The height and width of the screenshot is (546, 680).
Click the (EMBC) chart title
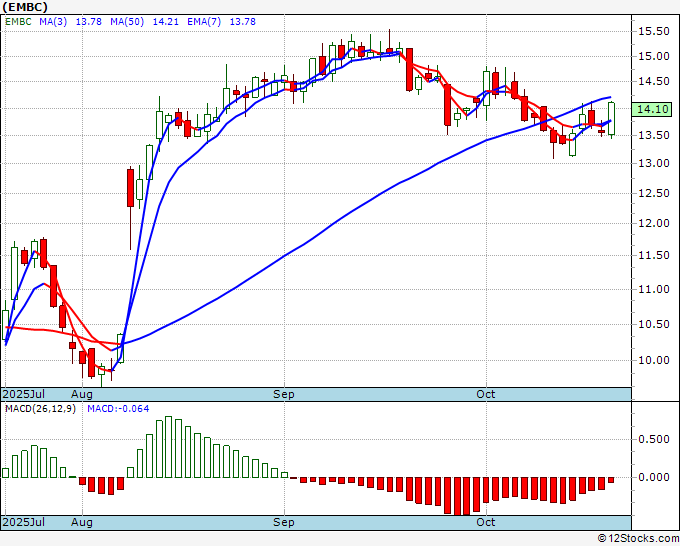(x=25, y=7)
